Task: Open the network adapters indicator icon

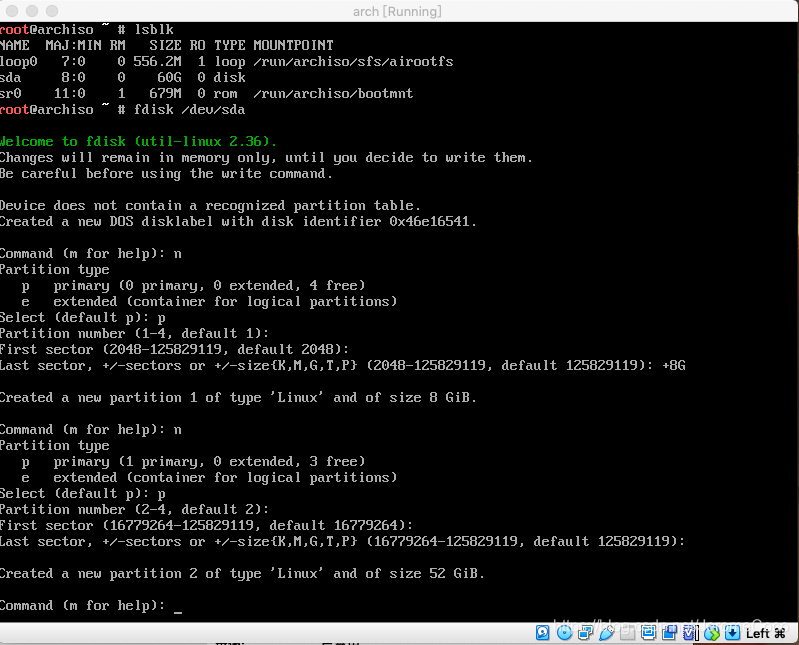Action: click(x=585, y=633)
